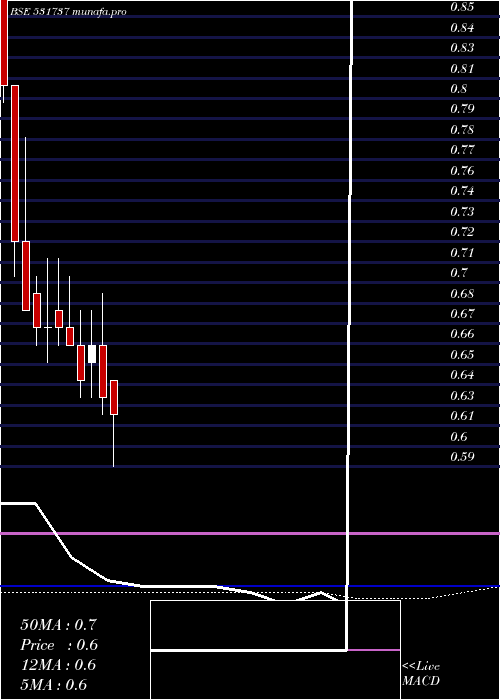Click the 0.65 price axis label
500x700 pixels.
tap(462, 355)
